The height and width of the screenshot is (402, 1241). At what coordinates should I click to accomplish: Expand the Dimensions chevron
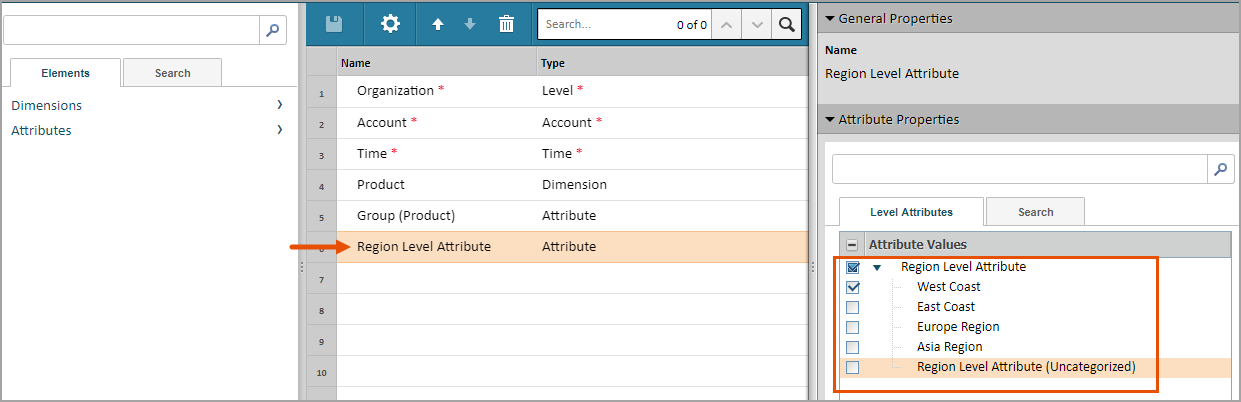pyautogui.click(x=280, y=105)
